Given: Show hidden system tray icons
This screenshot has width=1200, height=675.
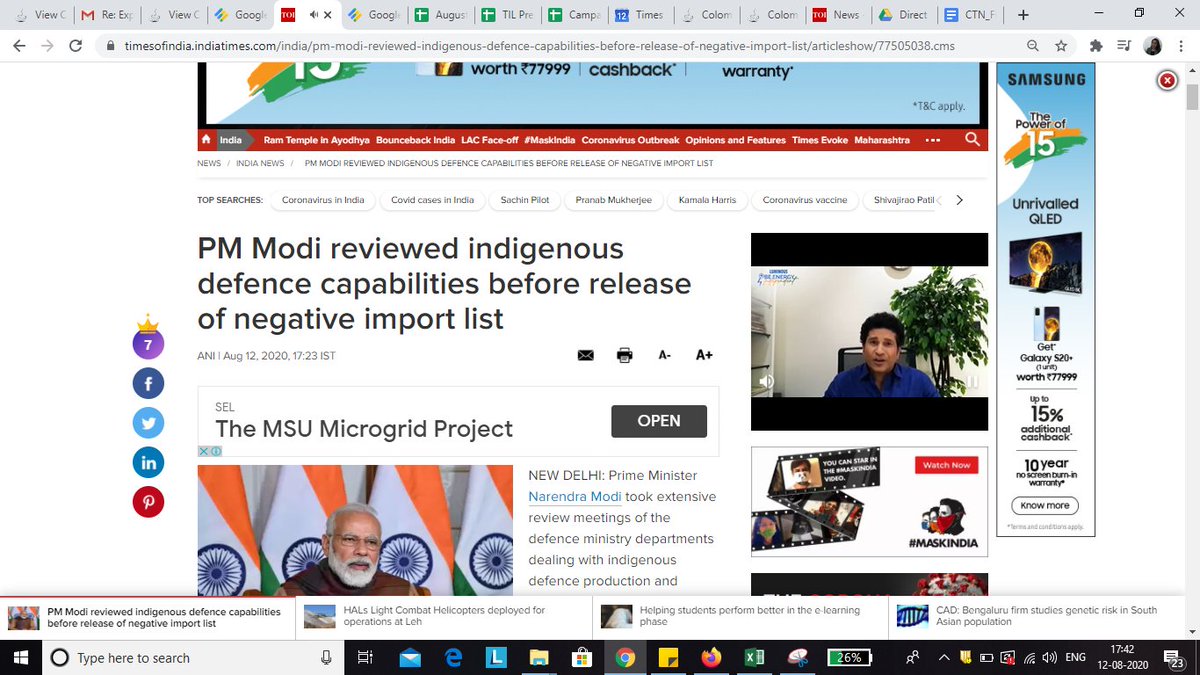Looking at the screenshot, I should (944, 657).
